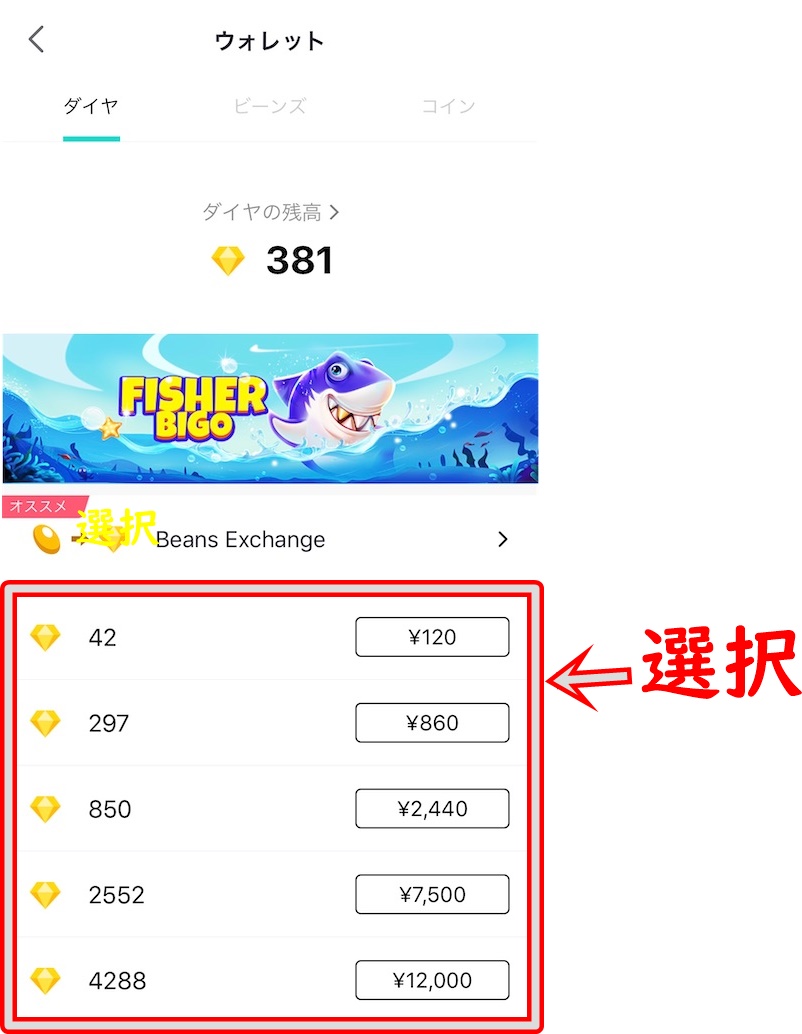The image size is (802, 1034).
Task: Buy 297 diamonds for ¥860
Action: [x=432, y=723]
